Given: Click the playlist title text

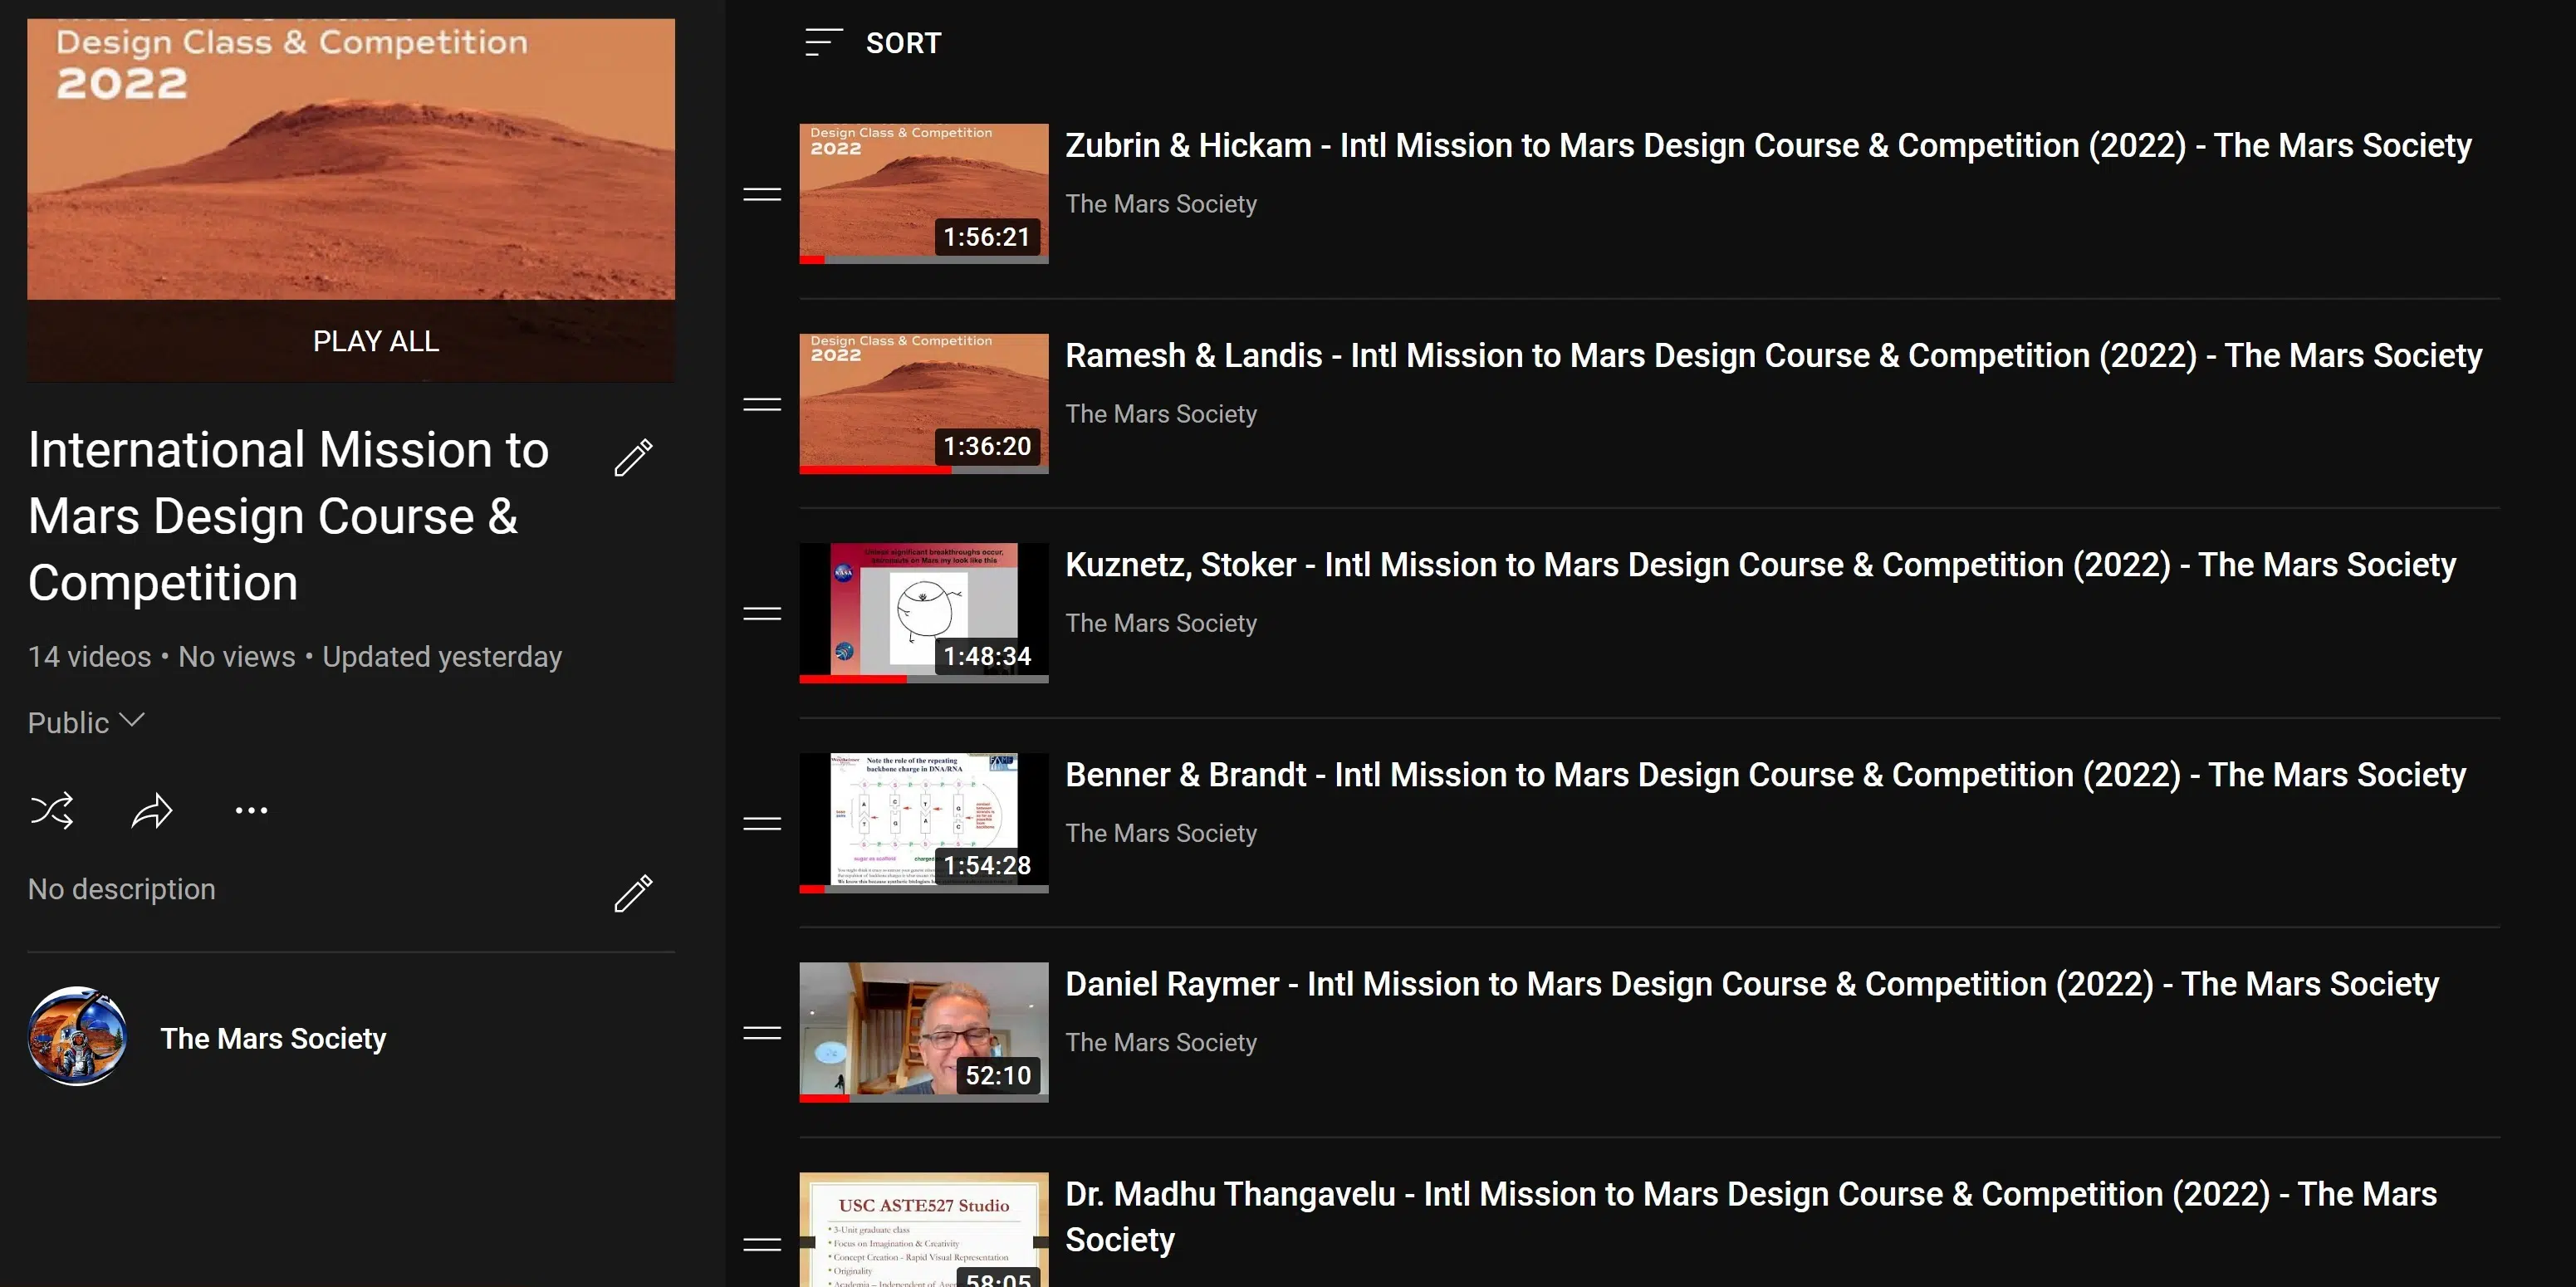Looking at the screenshot, I should pos(289,516).
